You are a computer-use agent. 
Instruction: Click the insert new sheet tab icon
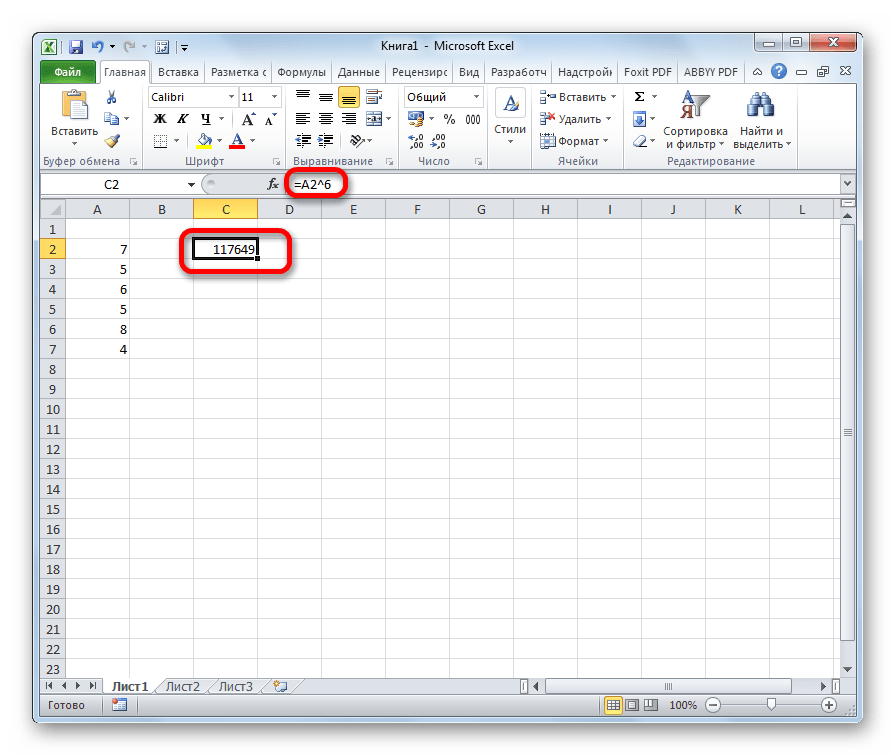coord(281,686)
